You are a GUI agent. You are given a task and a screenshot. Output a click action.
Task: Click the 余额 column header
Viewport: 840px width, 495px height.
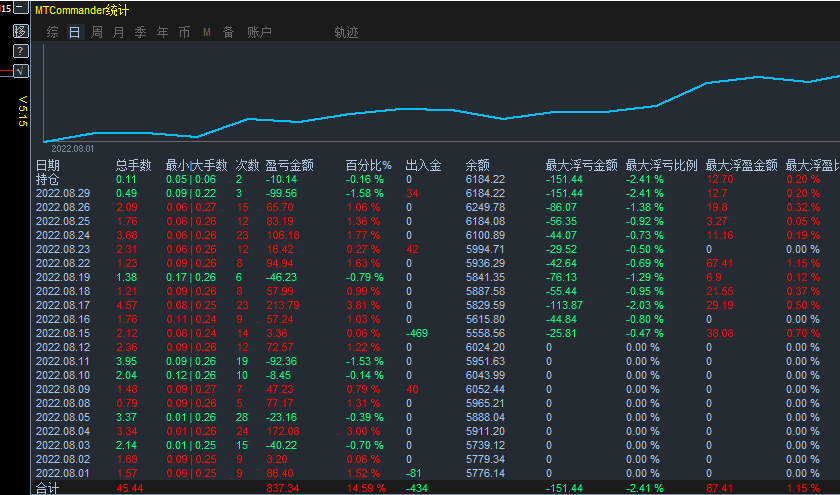pos(477,165)
